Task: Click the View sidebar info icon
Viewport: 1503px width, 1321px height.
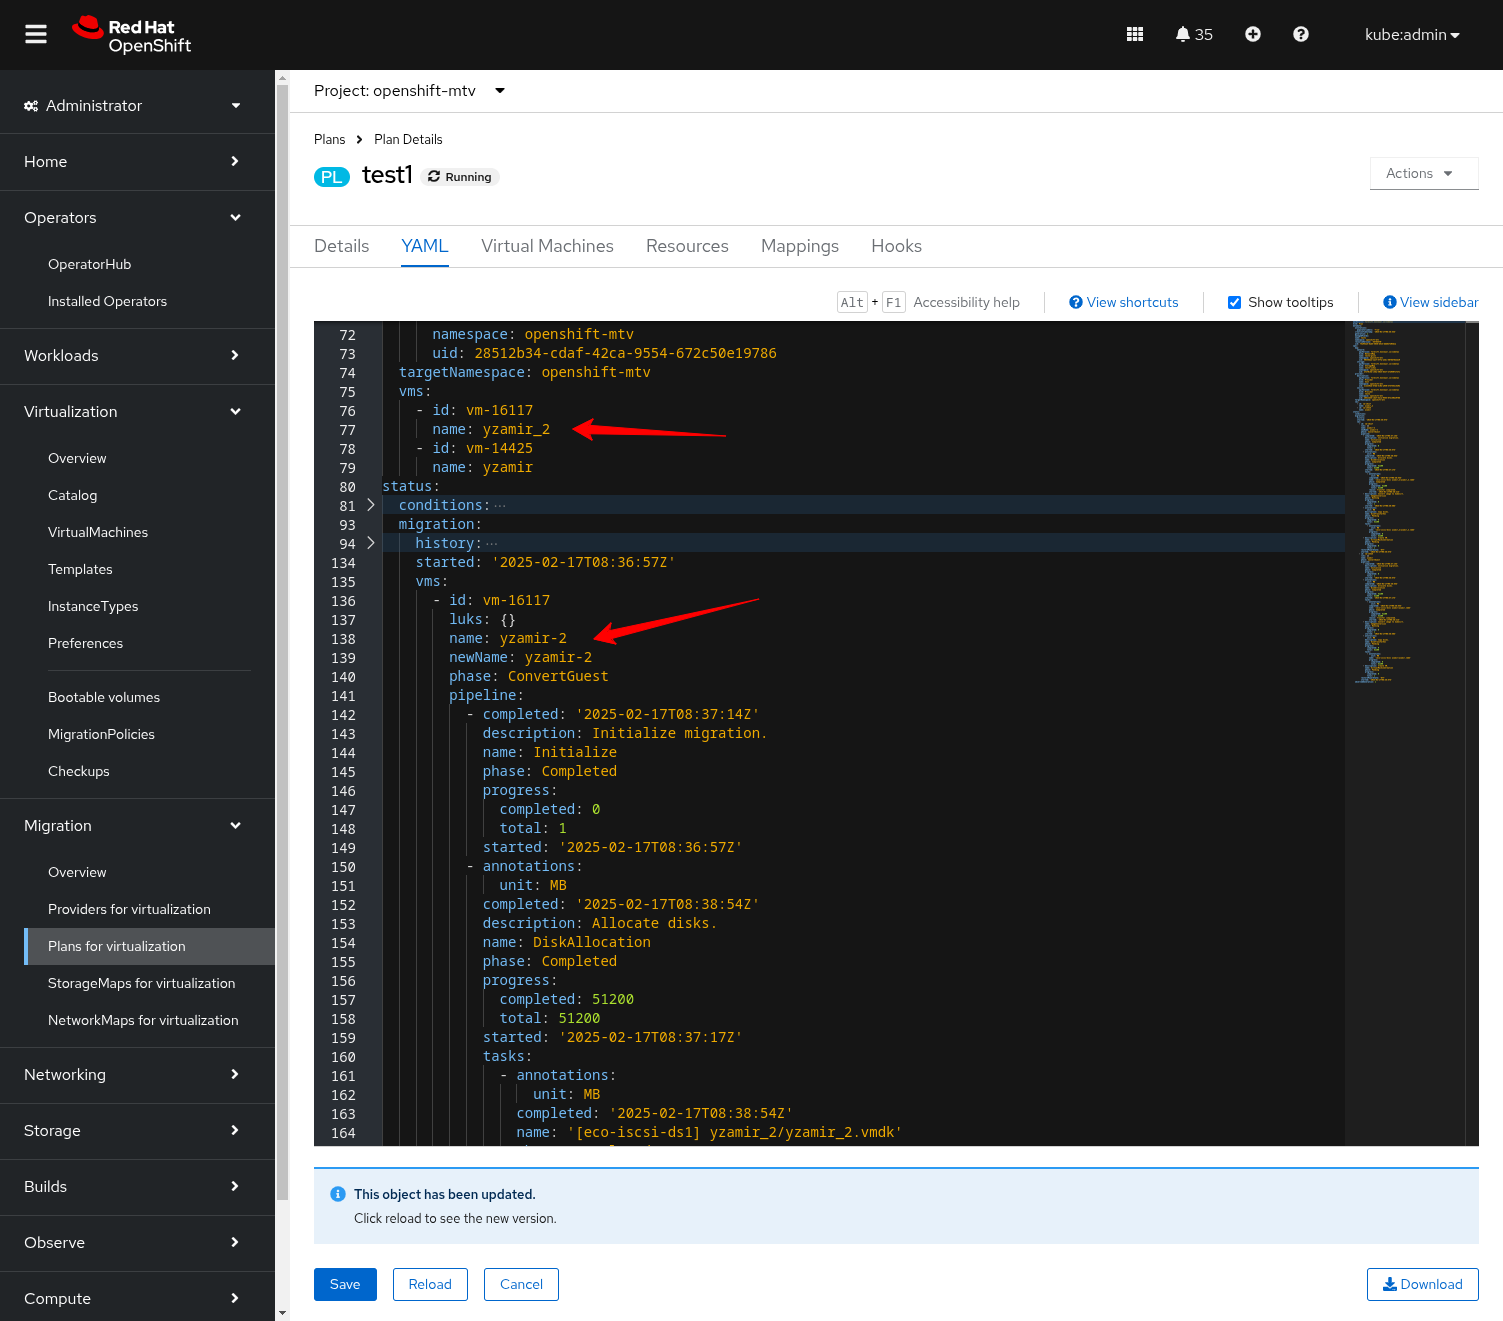Action: pyautogui.click(x=1390, y=302)
